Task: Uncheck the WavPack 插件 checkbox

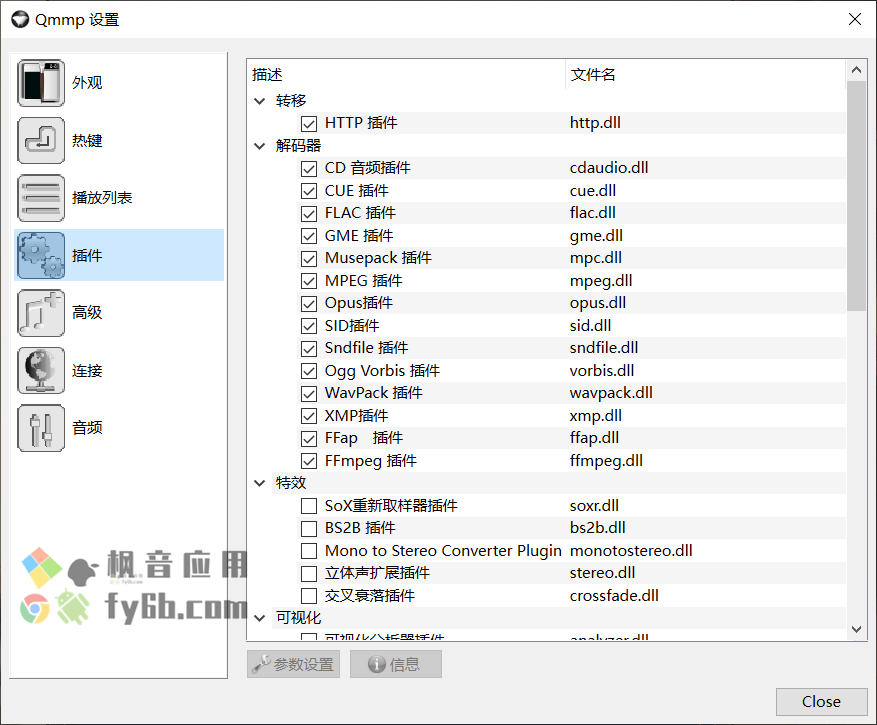Action: click(x=309, y=393)
